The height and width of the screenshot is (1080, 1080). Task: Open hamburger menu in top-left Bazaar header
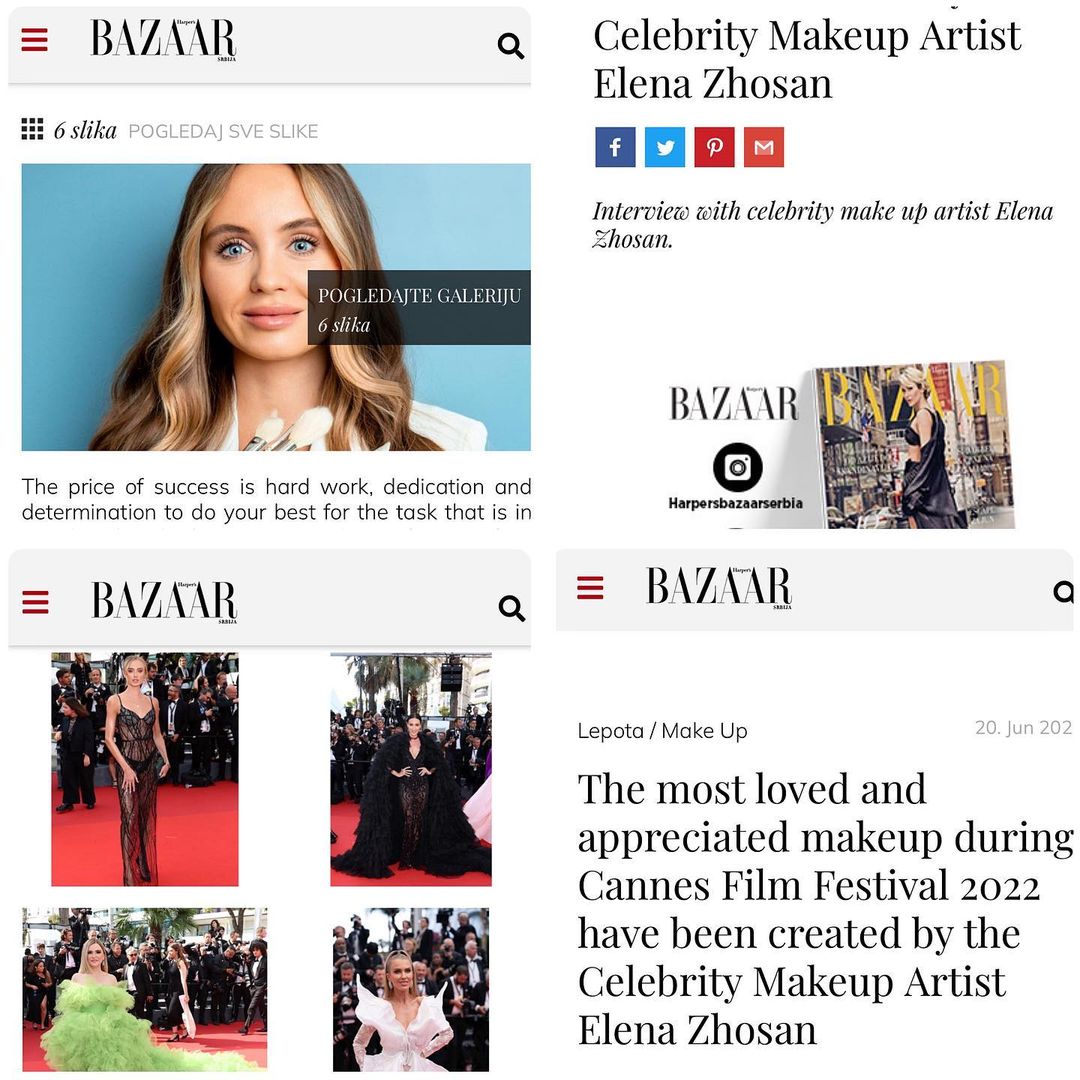[x=34, y=40]
